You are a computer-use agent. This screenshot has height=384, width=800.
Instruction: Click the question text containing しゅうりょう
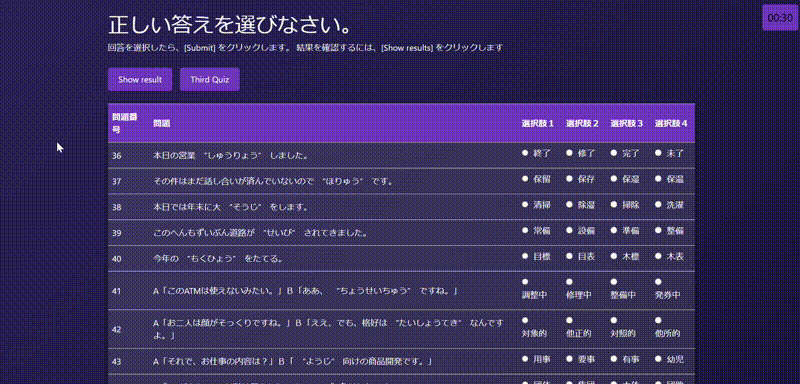pos(231,156)
